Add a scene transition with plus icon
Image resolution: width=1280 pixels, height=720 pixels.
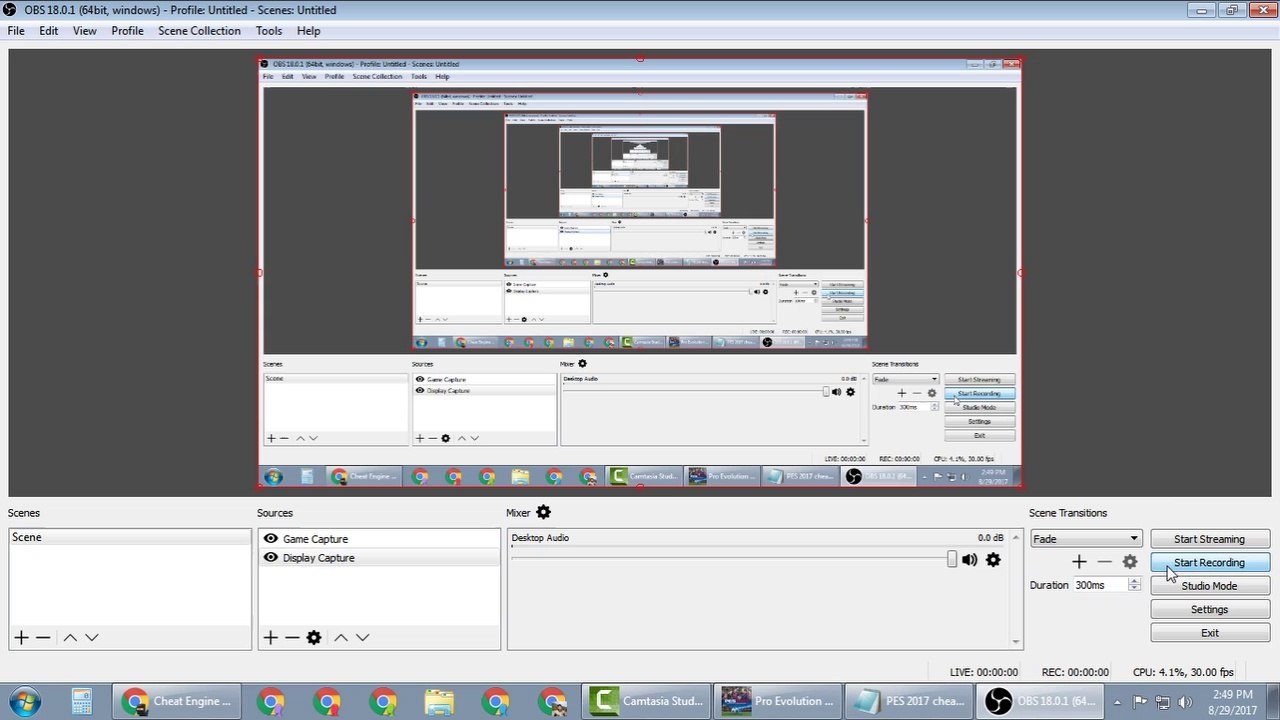1079,562
